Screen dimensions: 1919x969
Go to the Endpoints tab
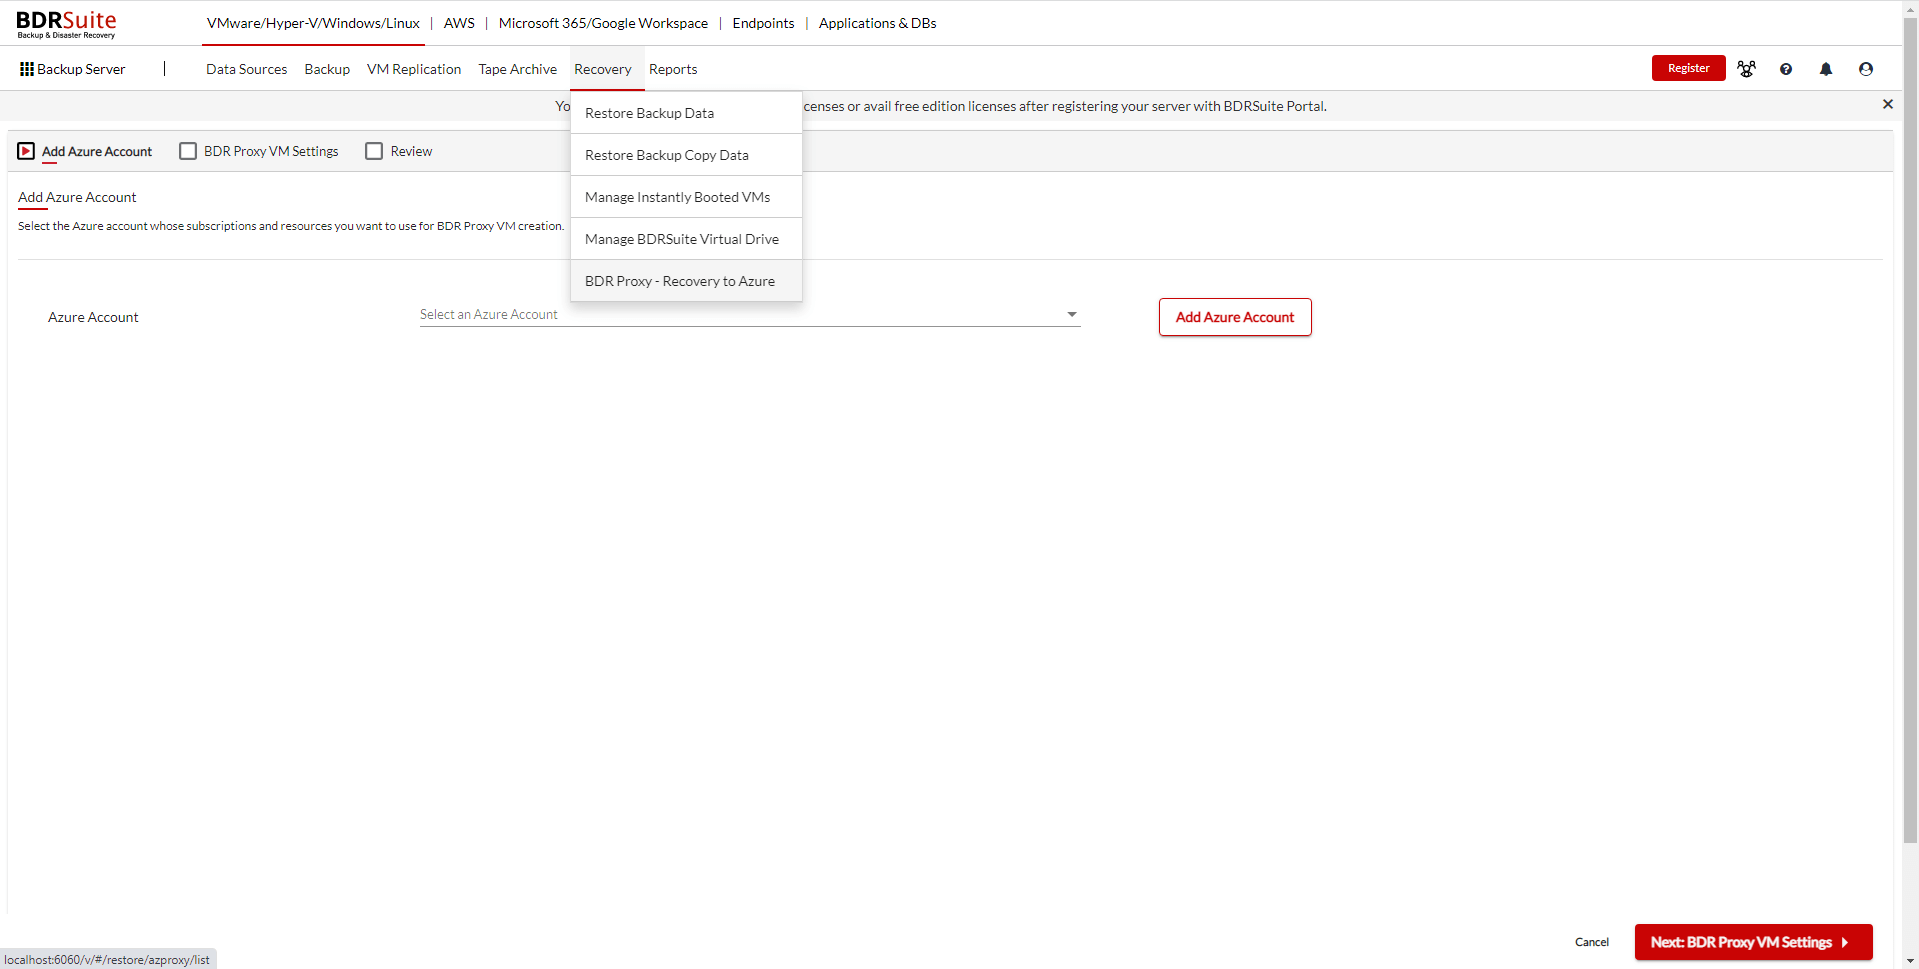click(763, 23)
